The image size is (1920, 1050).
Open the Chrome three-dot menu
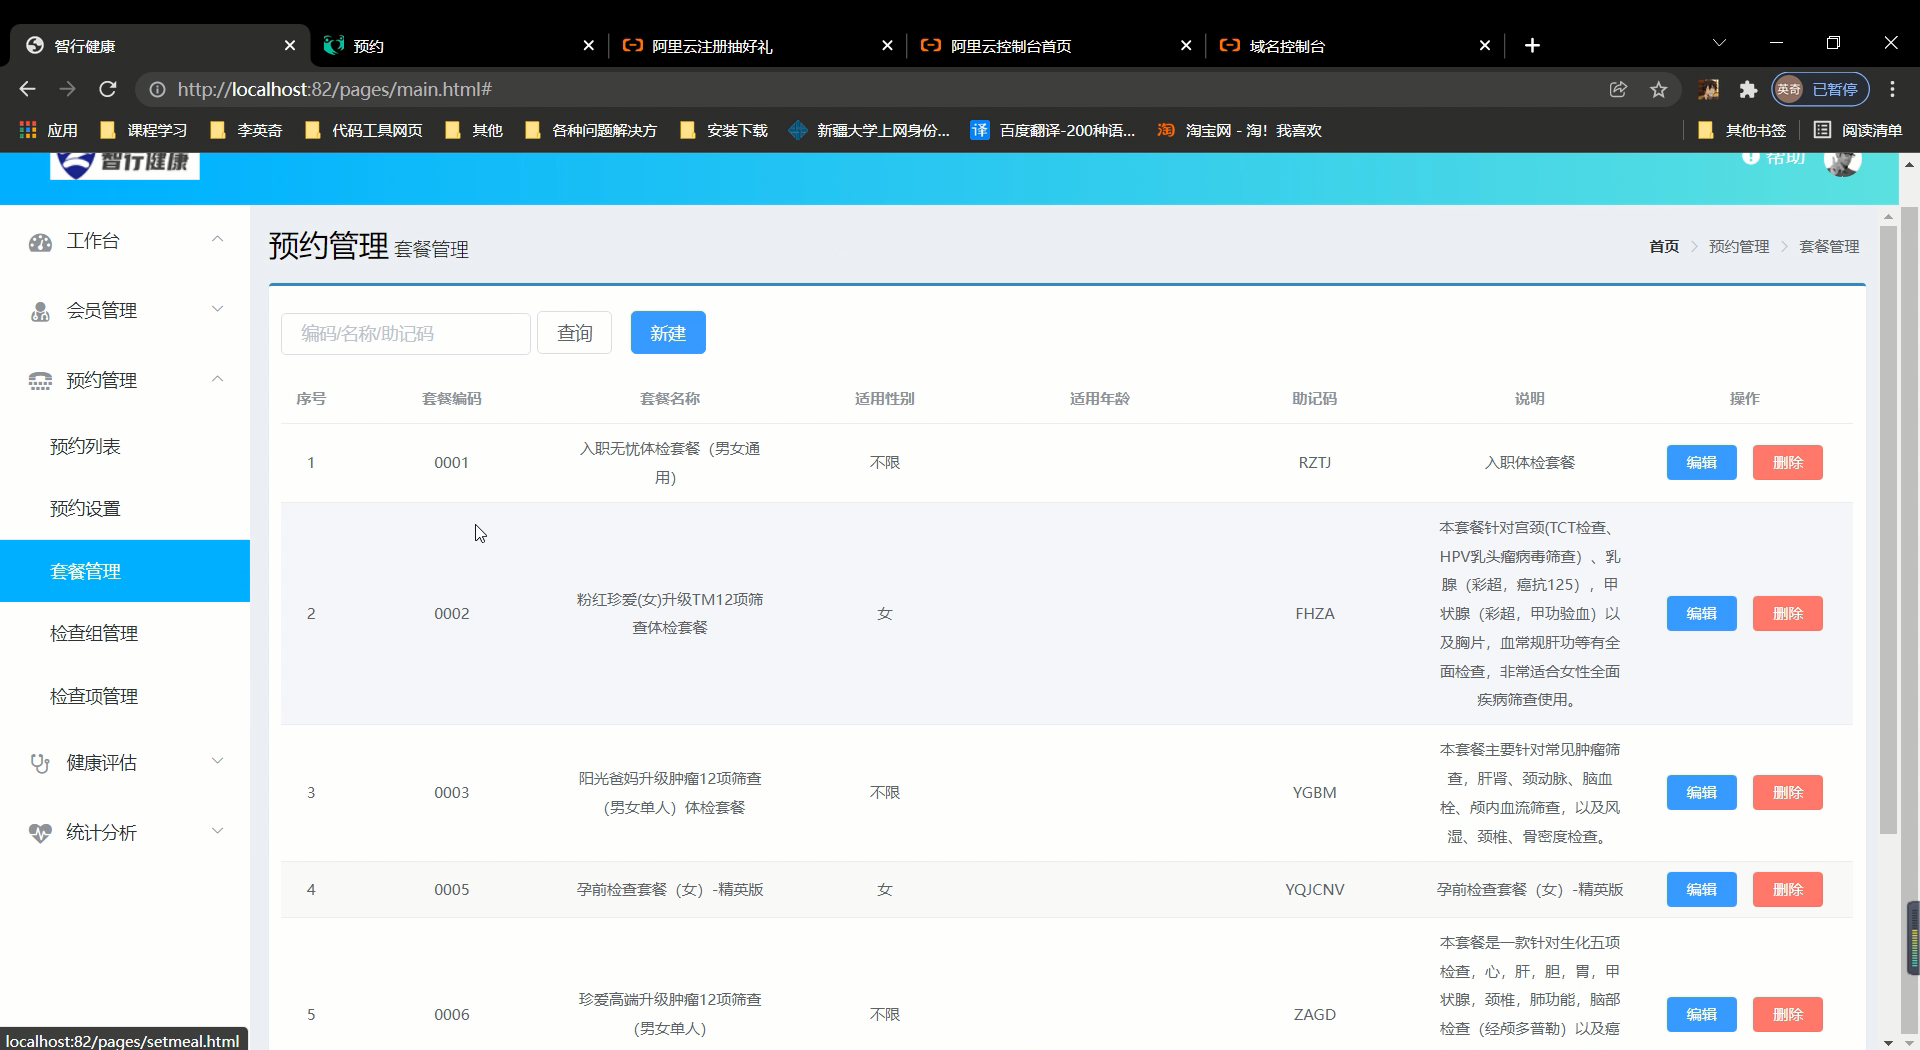click(1892, 89)
